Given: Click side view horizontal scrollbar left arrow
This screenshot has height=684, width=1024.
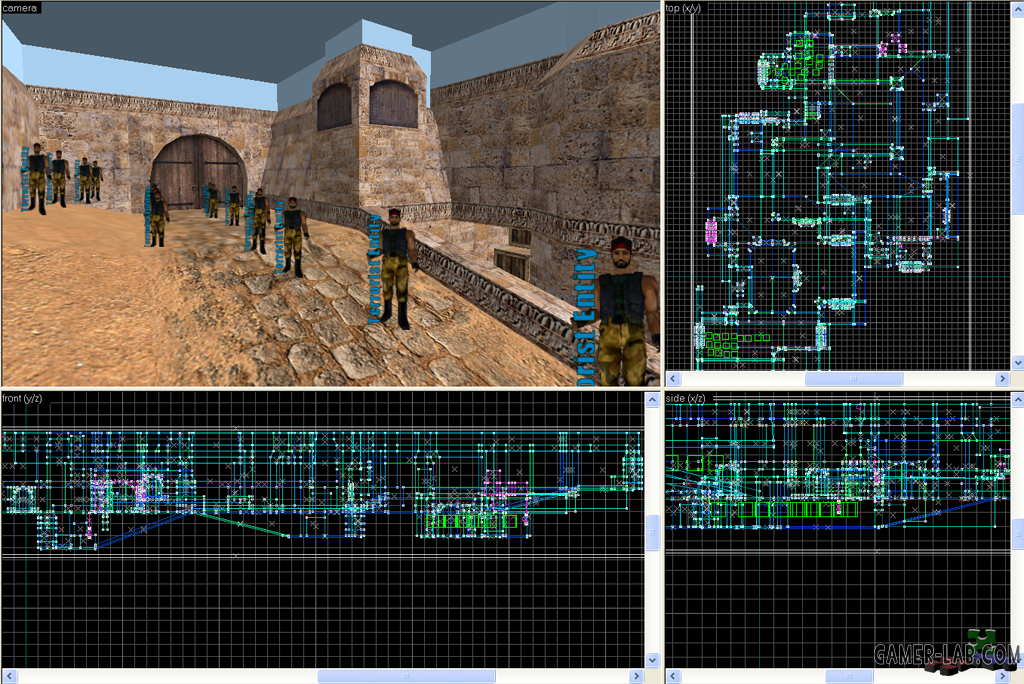Looking at the screenshot, I should (x=673, y=676).
